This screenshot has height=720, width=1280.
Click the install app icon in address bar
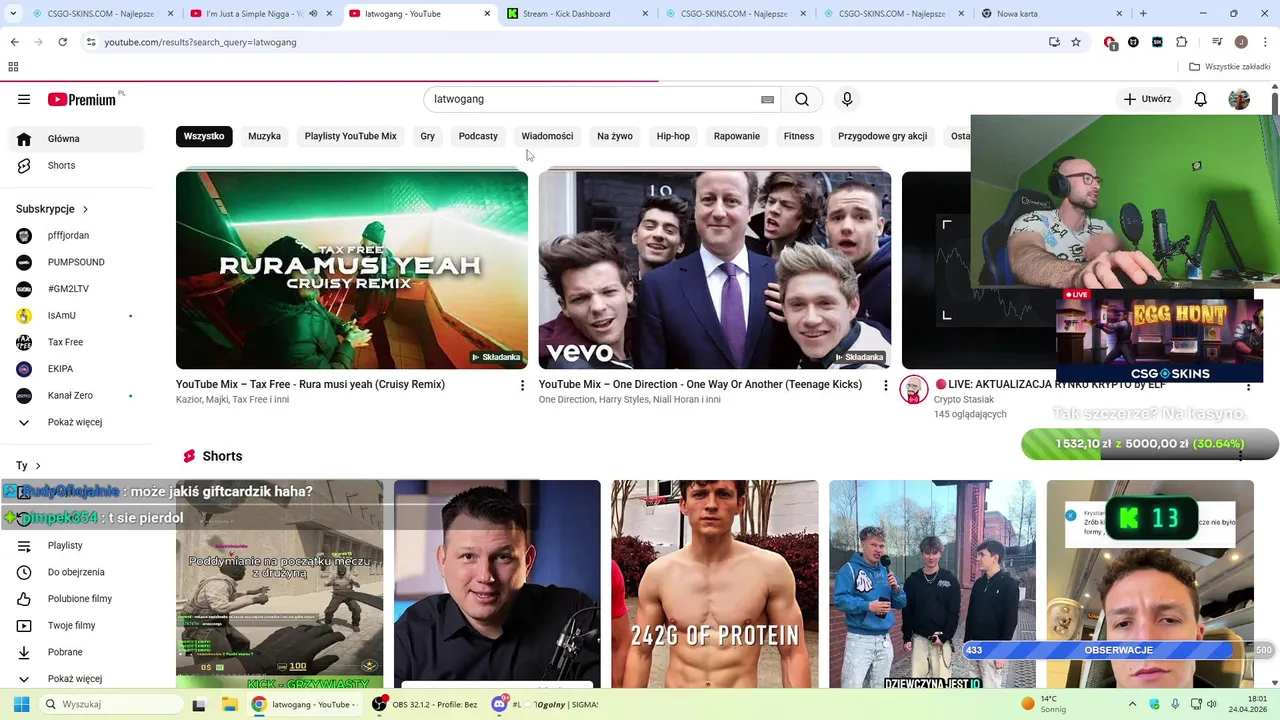tap(1054, 42)
